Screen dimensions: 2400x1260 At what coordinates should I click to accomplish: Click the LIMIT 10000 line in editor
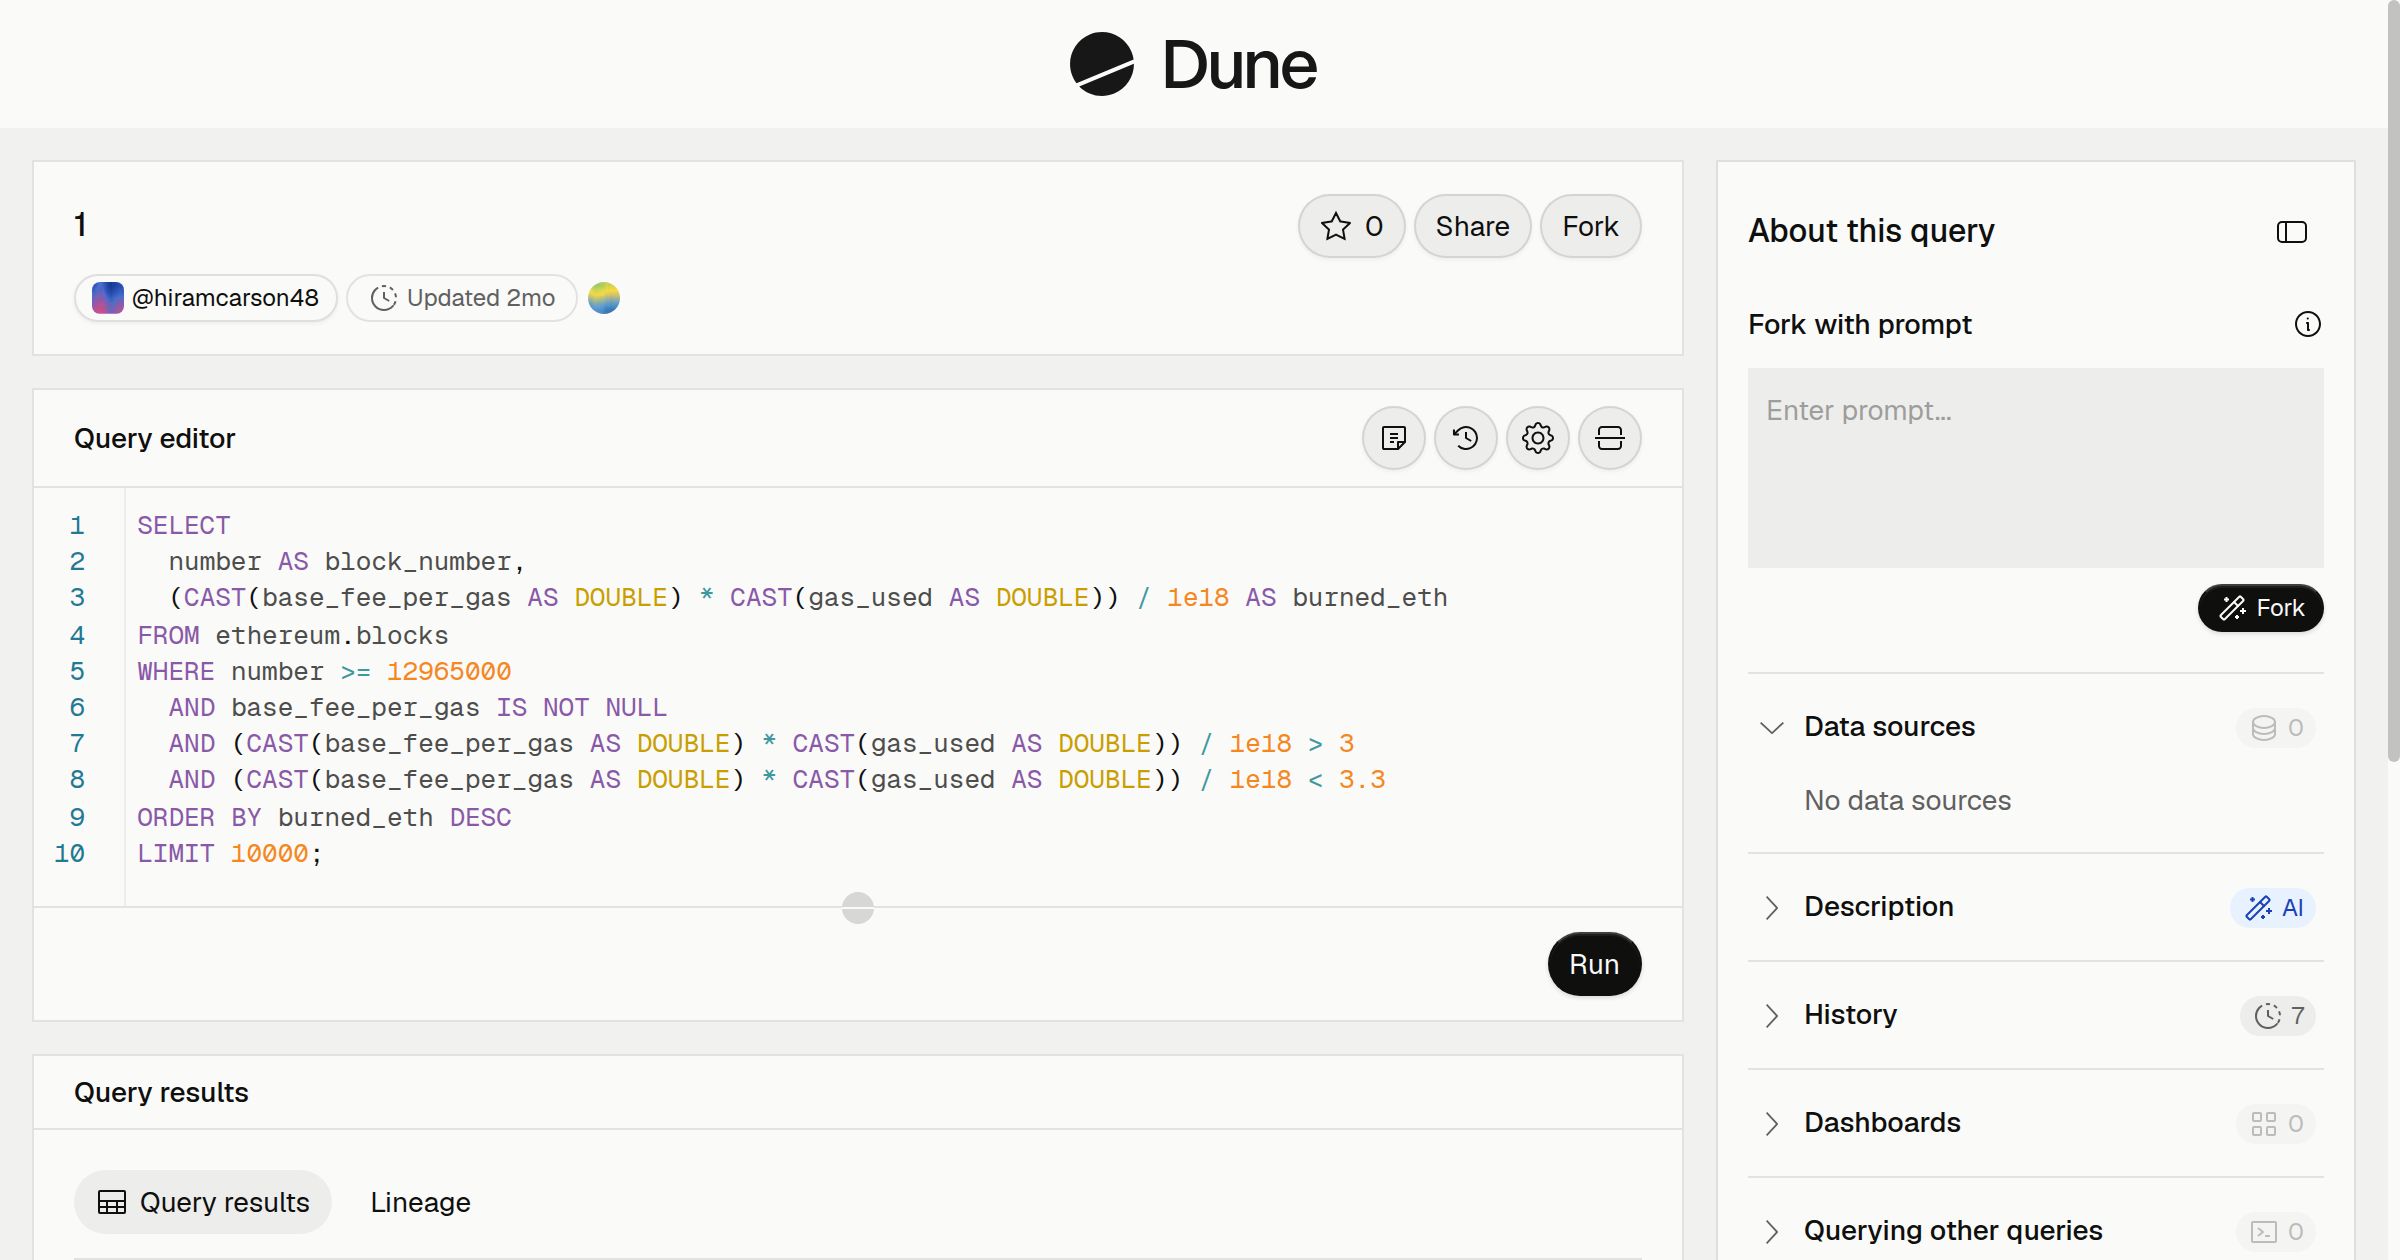(229, 853)
